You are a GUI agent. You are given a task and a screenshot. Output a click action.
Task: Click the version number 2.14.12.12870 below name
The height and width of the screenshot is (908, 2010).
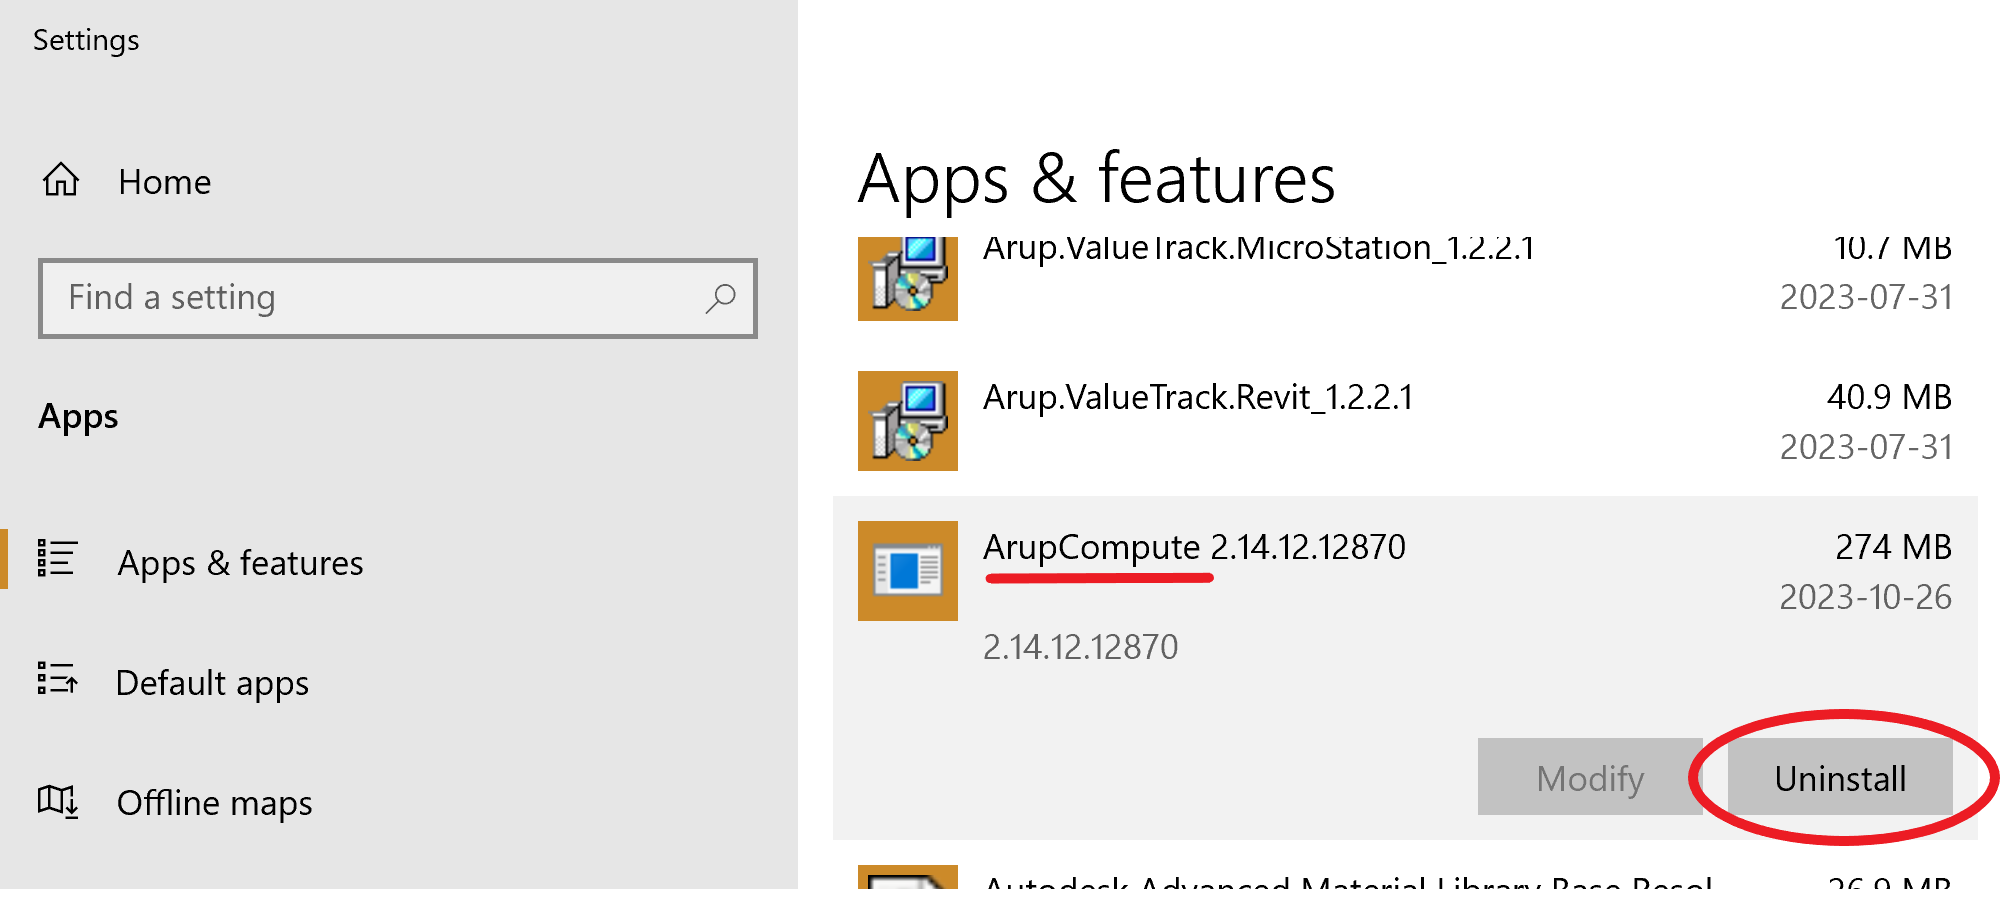(x=1080, y=647)
